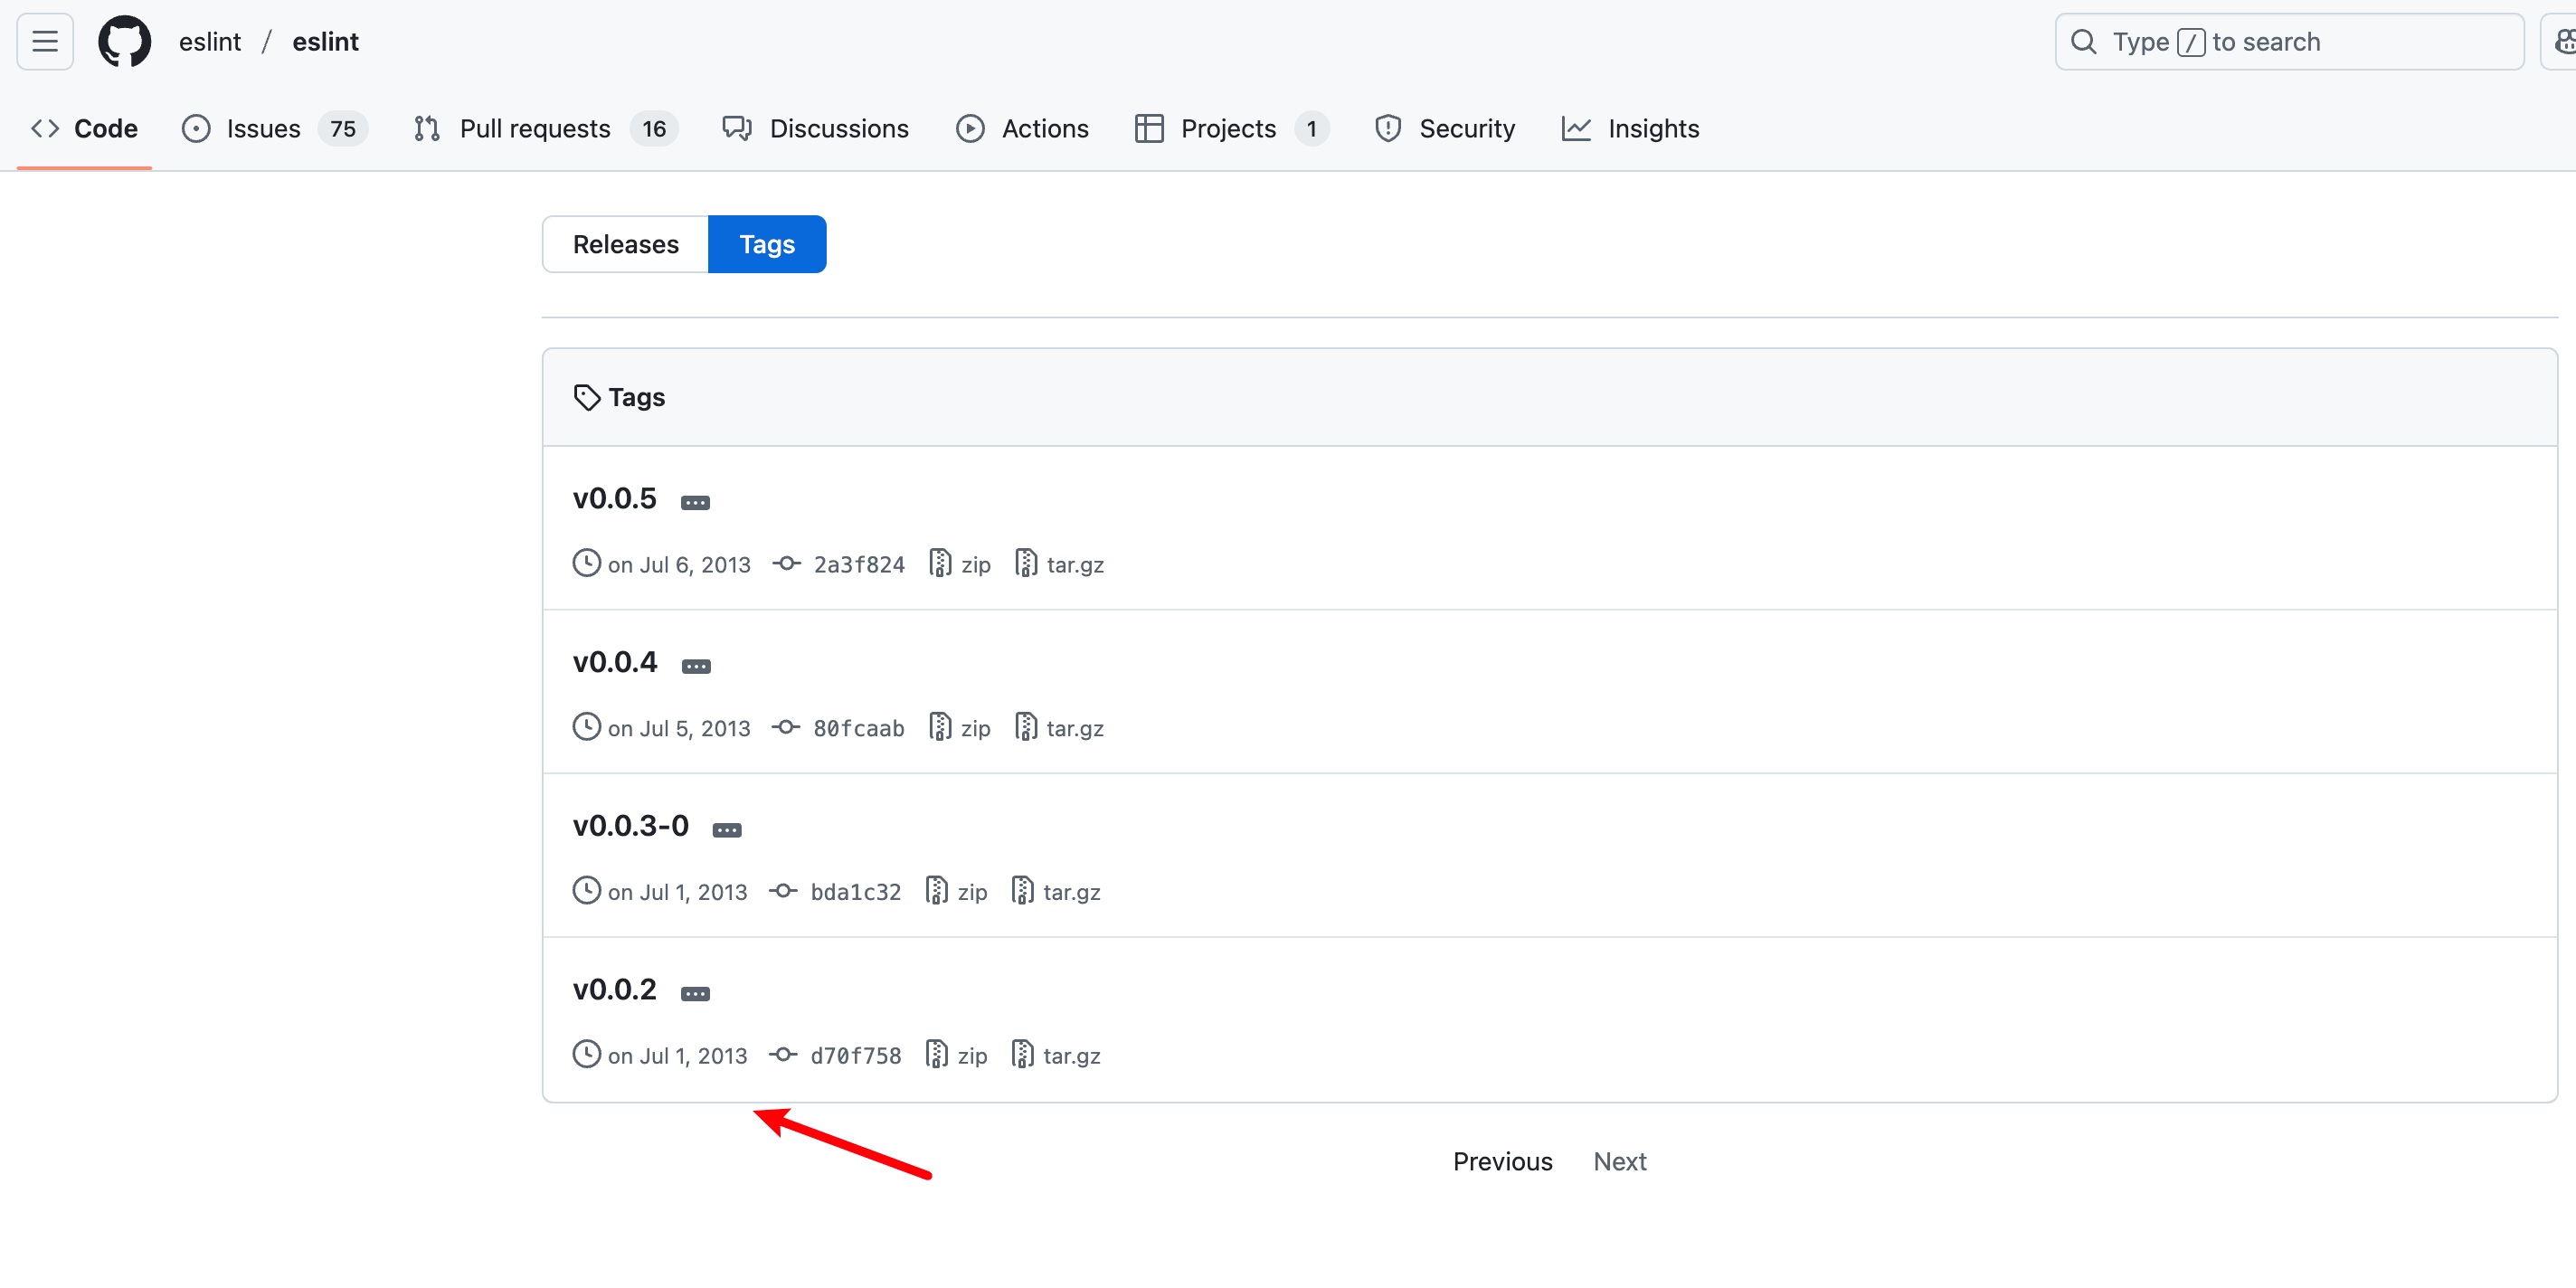2576x1288 pixels.
Task: Open the hamburger navigation menu
Action: 45,42
